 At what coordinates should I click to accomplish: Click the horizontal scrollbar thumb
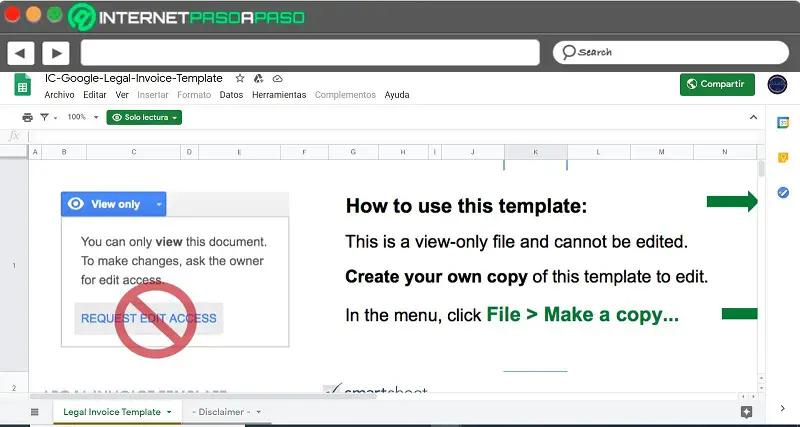click(x=203, y=396)
